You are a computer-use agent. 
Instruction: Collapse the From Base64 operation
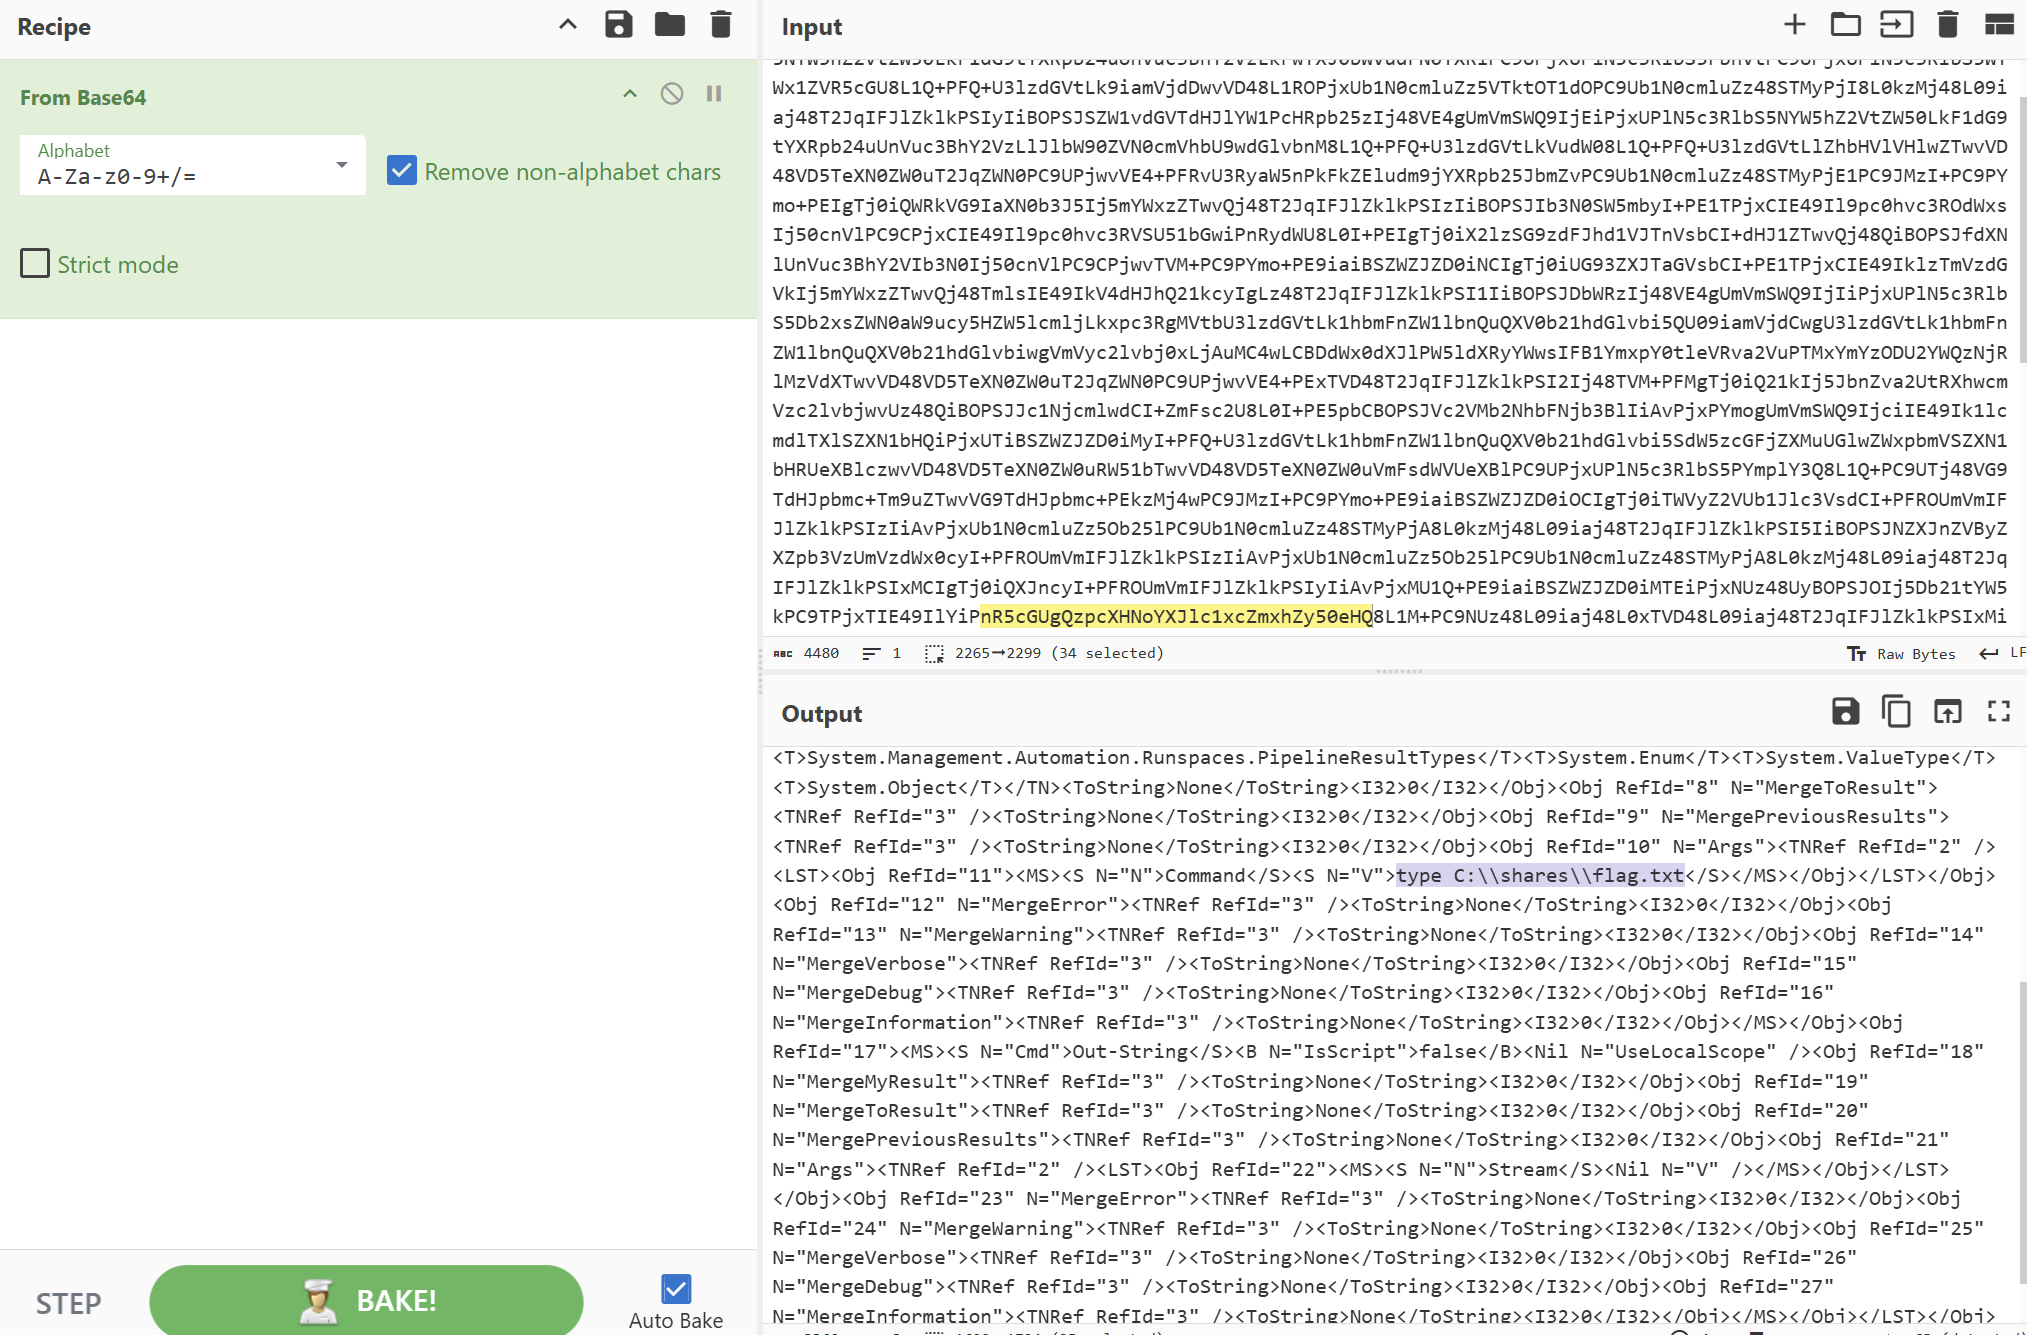tap(630, 94)
